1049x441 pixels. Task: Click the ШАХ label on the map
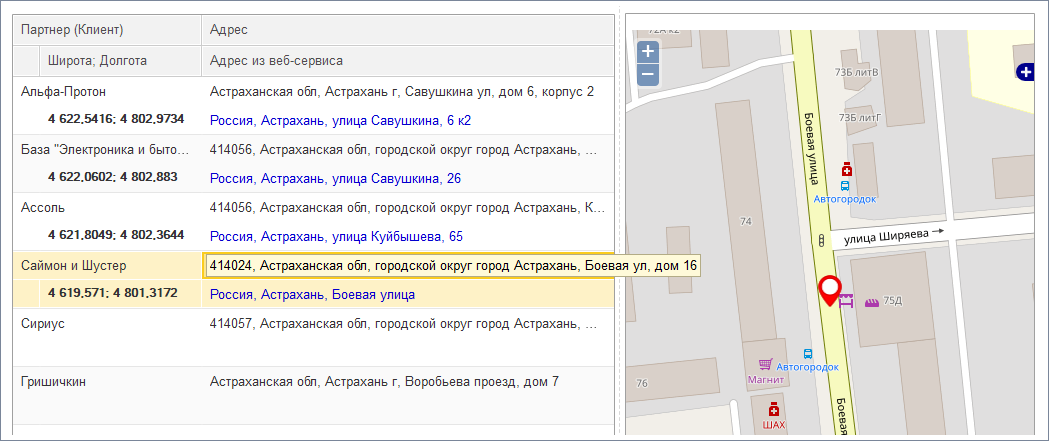pos(774,424)
